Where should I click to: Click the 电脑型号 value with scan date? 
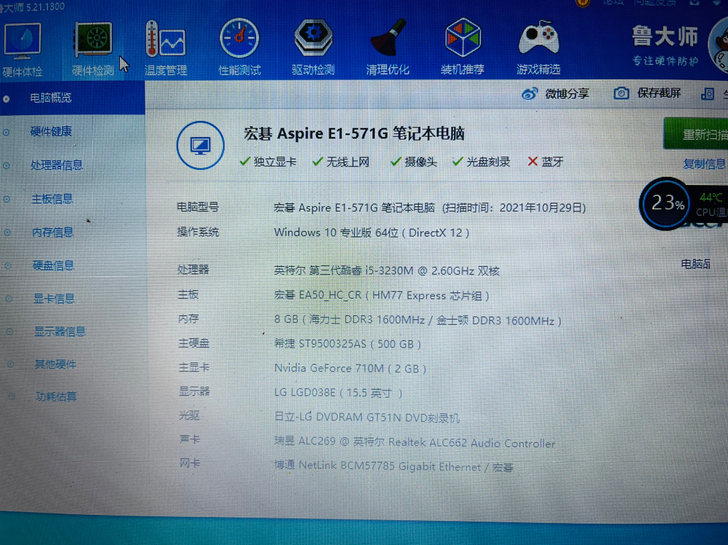pos(429,208)
